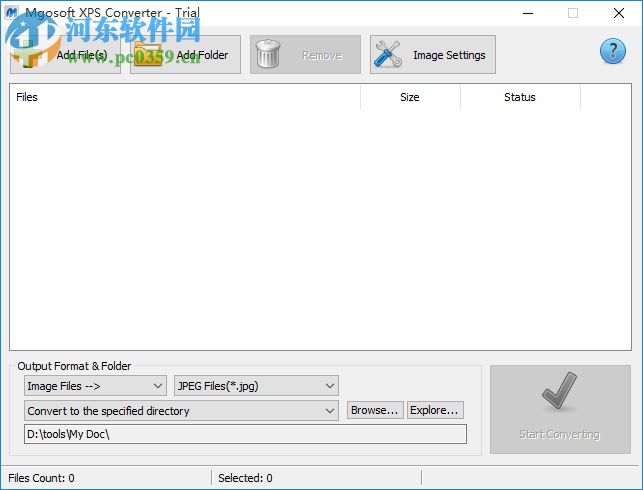Screen dimensions: 643x490
Task: Click the Mgosoft app icon in title bar
Action: click(x=11, y=13)
